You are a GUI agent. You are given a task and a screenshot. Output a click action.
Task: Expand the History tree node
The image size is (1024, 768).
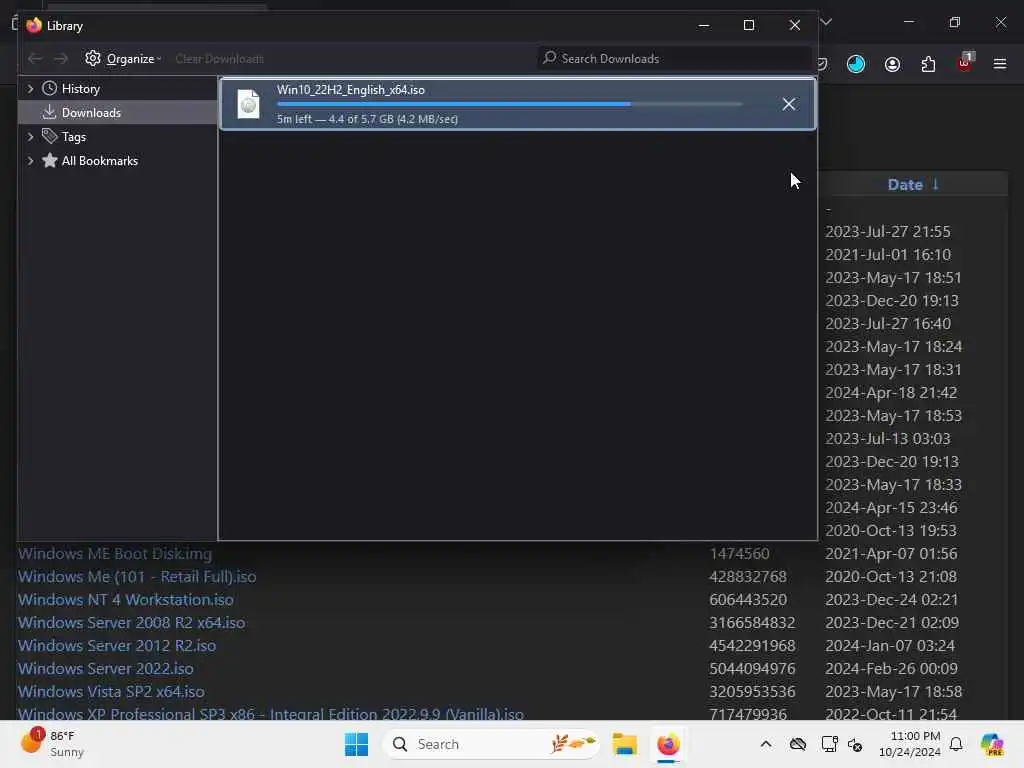point(30,89)
